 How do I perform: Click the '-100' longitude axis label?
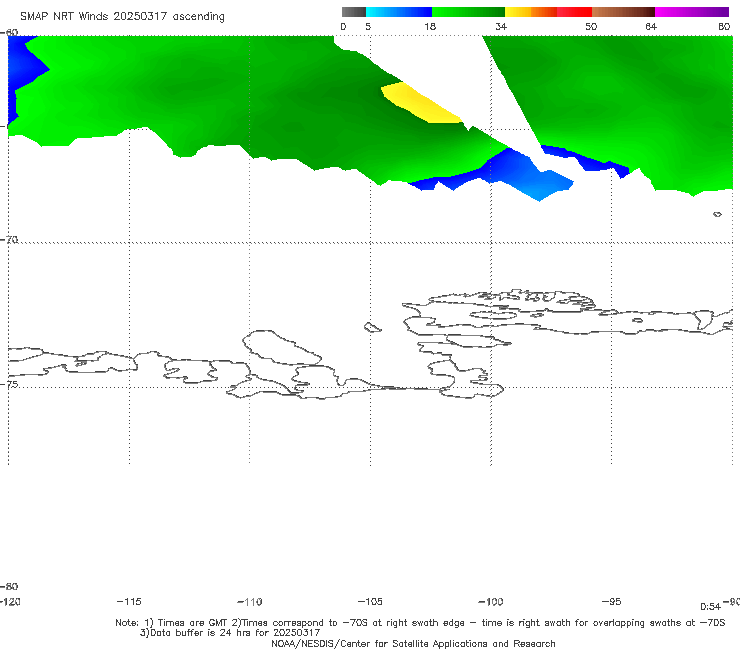point(491,601)
